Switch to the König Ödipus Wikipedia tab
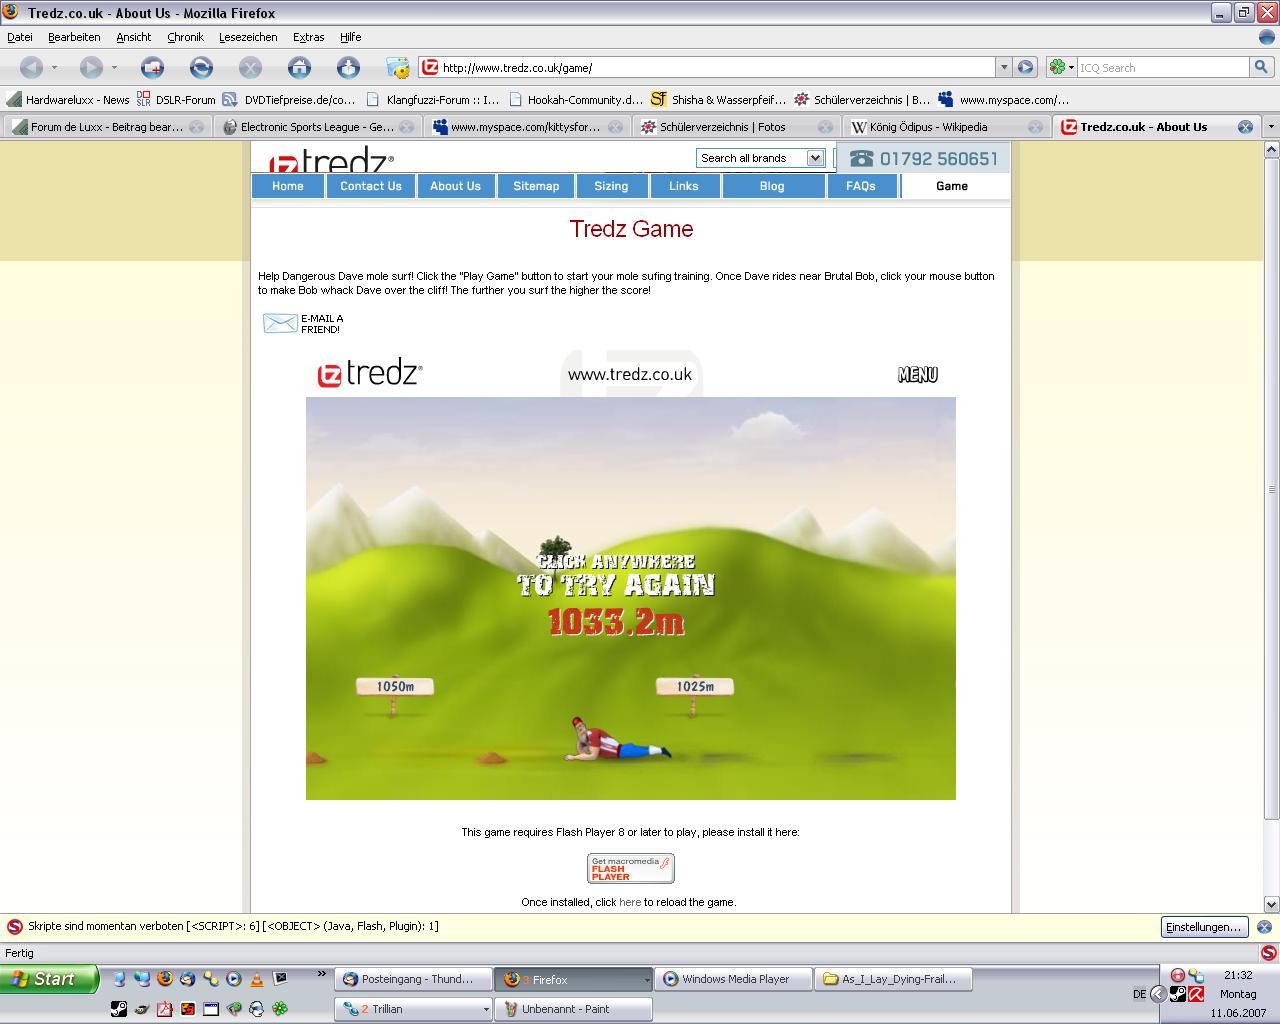This screenshot has height=1024, width=1280. [x=945, y=127]
